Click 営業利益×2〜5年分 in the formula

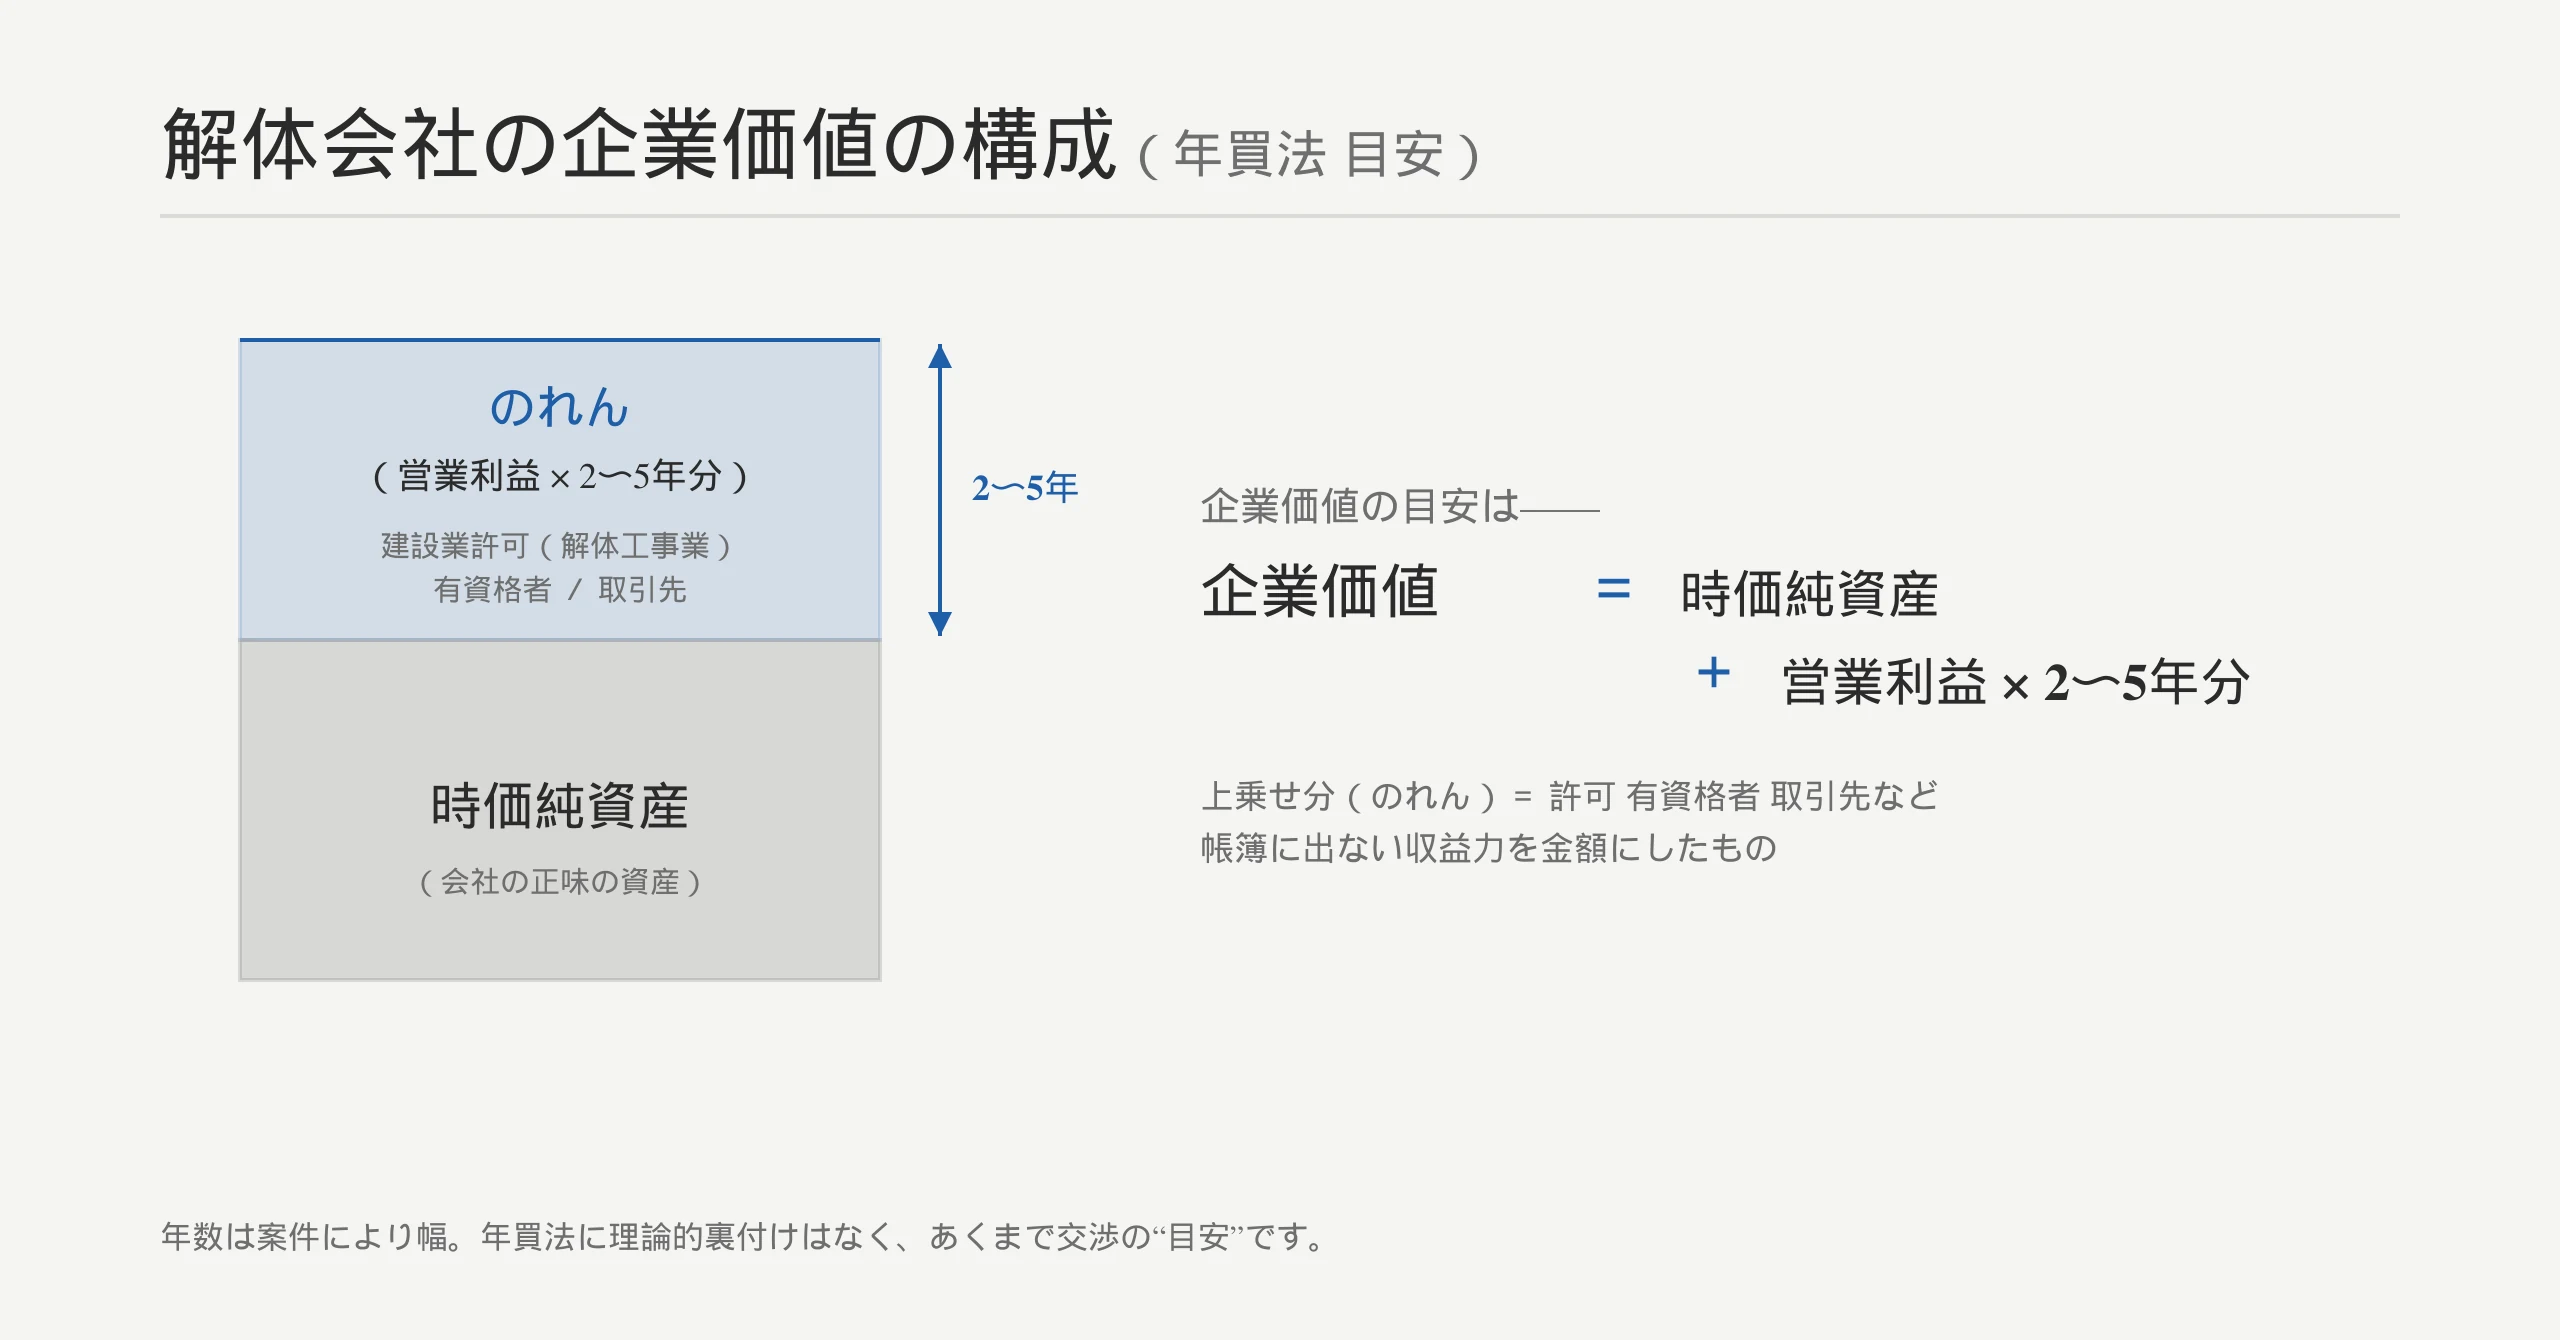tap(2016, 682)
